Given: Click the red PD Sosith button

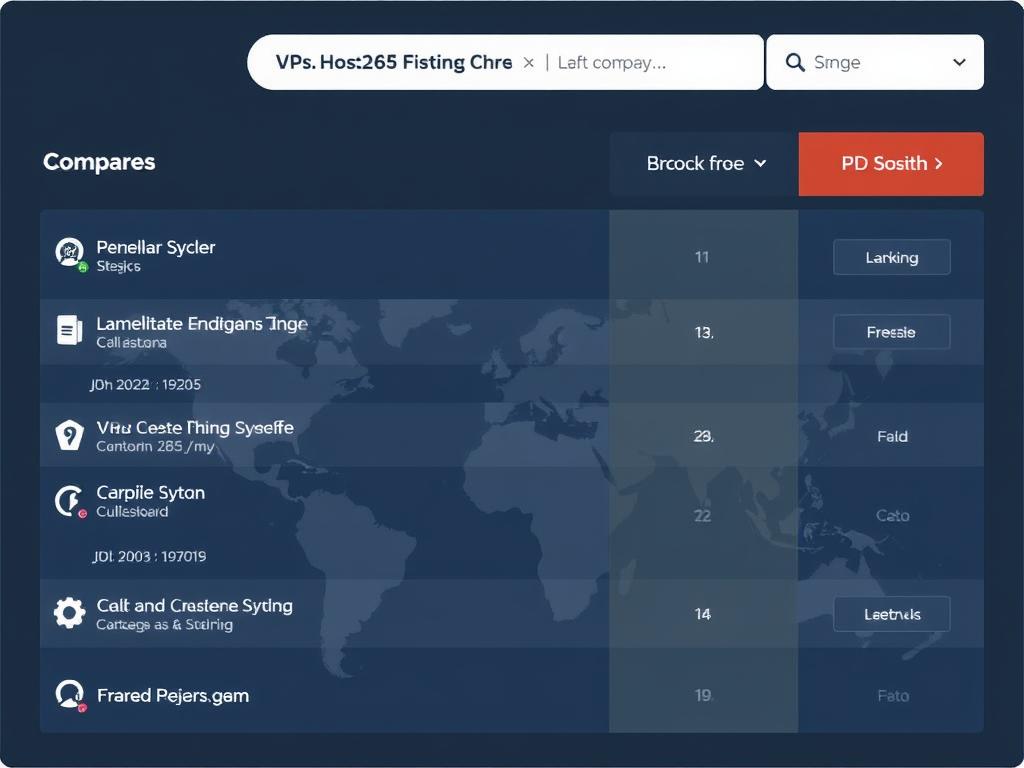Looking at the screenshot, I should tap(884, 163).
